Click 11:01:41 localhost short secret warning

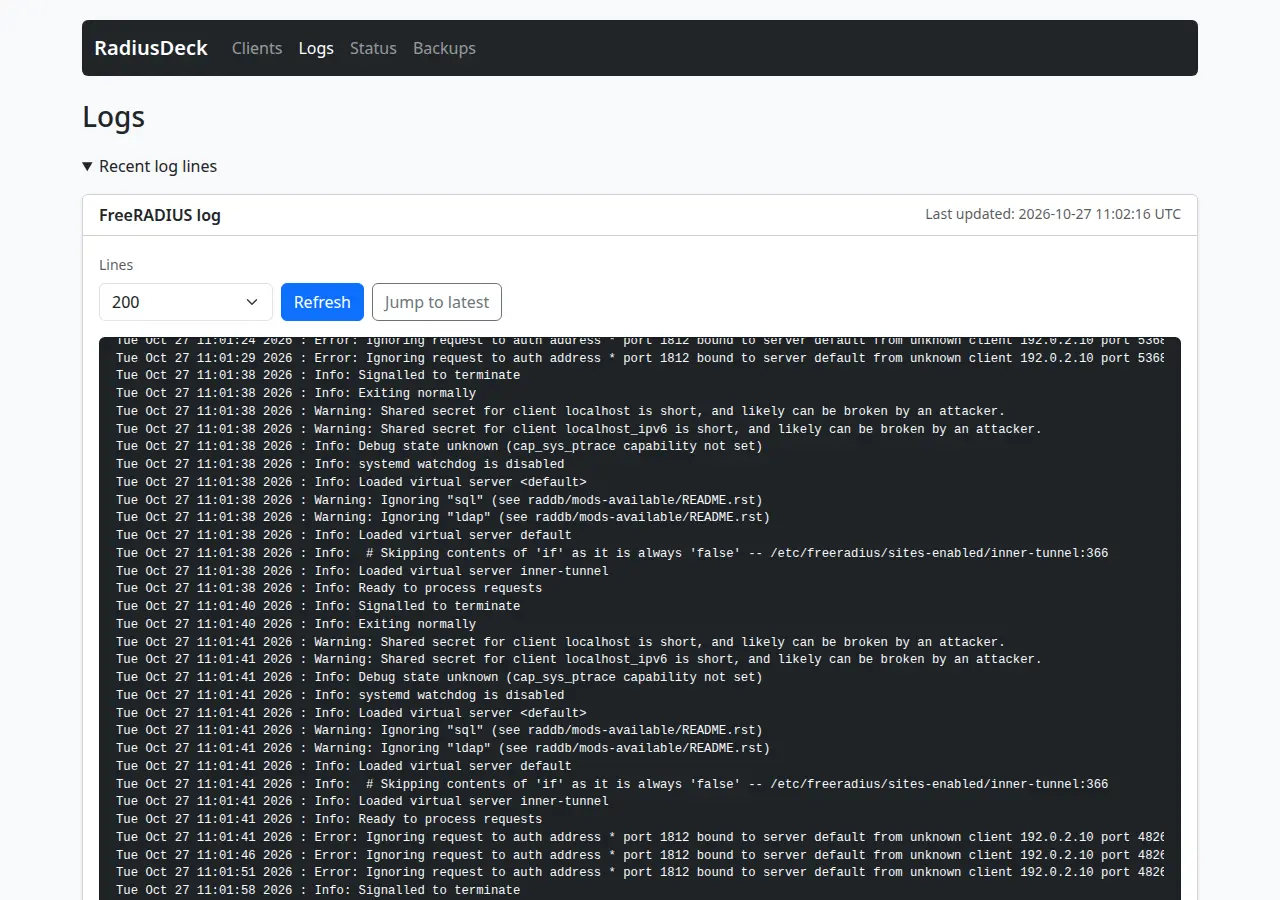560,642
